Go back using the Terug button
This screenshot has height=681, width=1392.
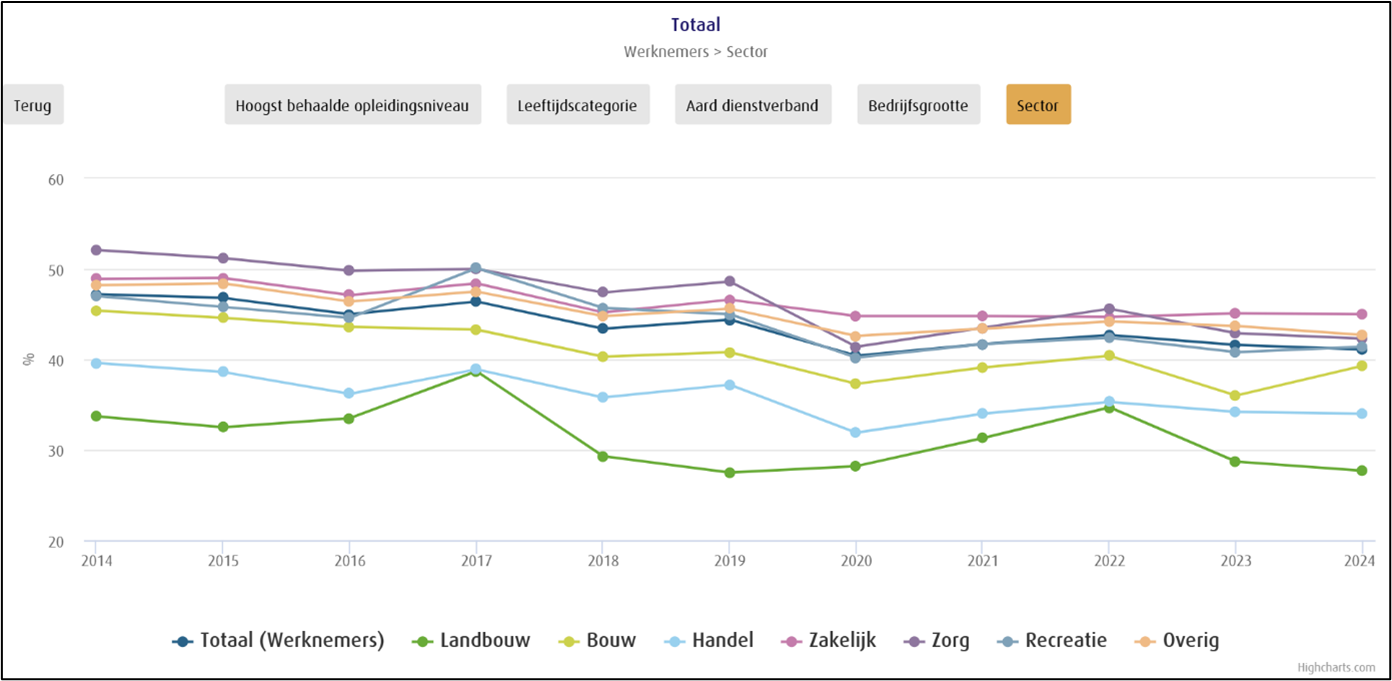coord(33,104)
